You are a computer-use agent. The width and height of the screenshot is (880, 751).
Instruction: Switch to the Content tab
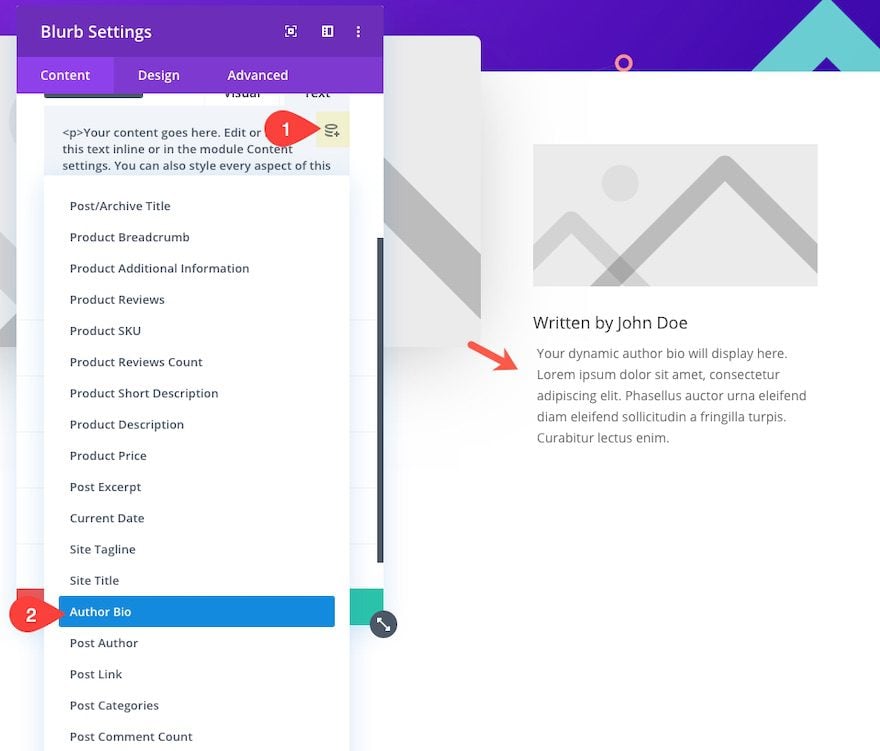(65, 75)
